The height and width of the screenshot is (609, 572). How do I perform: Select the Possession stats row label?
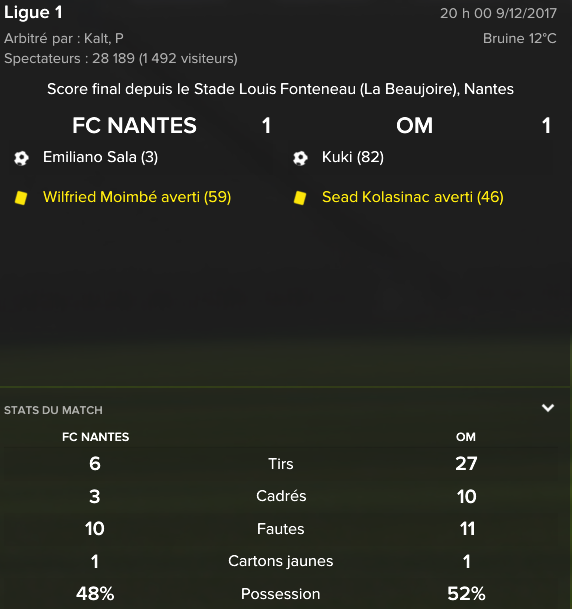[x=280, y=594]
